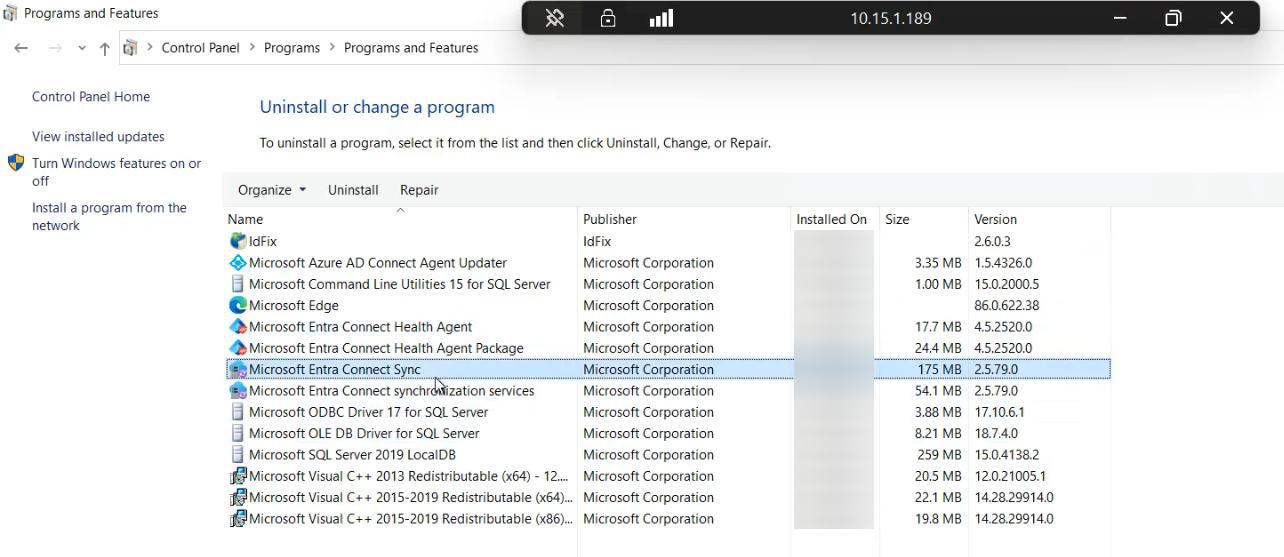Select Microsoft Entra Connect synchronization services
Screen dimensions: 1284x557
(392, 391)
